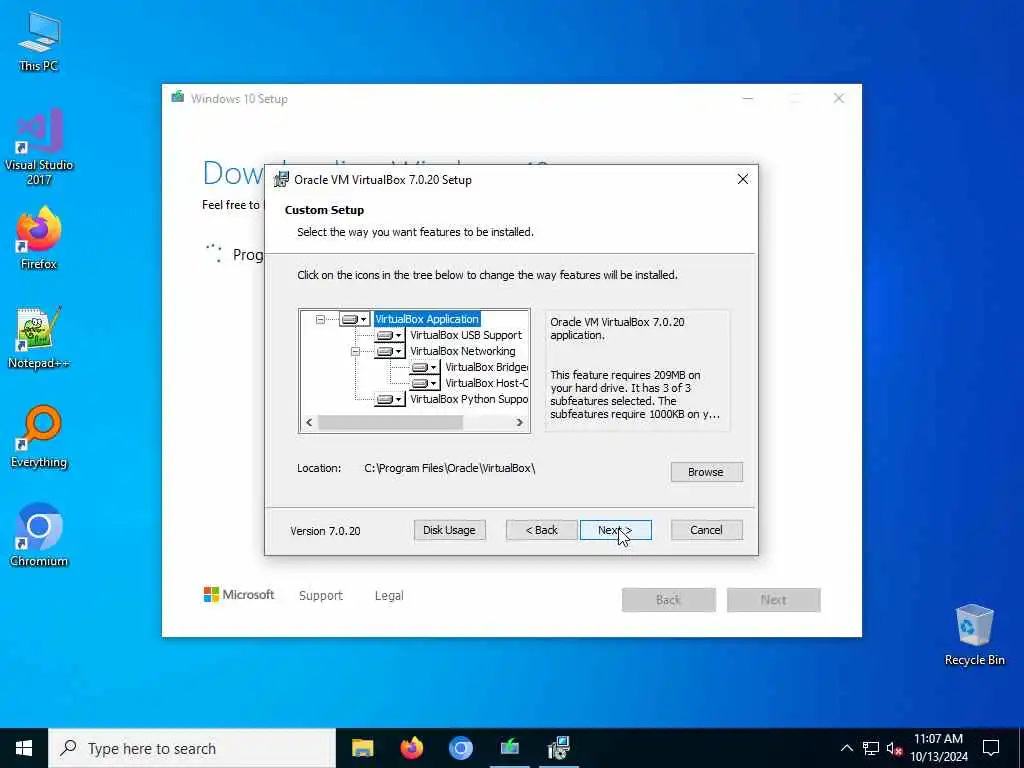Open the taskbar clock and date
Viewport: 1024px width, 768px height.
(938, 748)
